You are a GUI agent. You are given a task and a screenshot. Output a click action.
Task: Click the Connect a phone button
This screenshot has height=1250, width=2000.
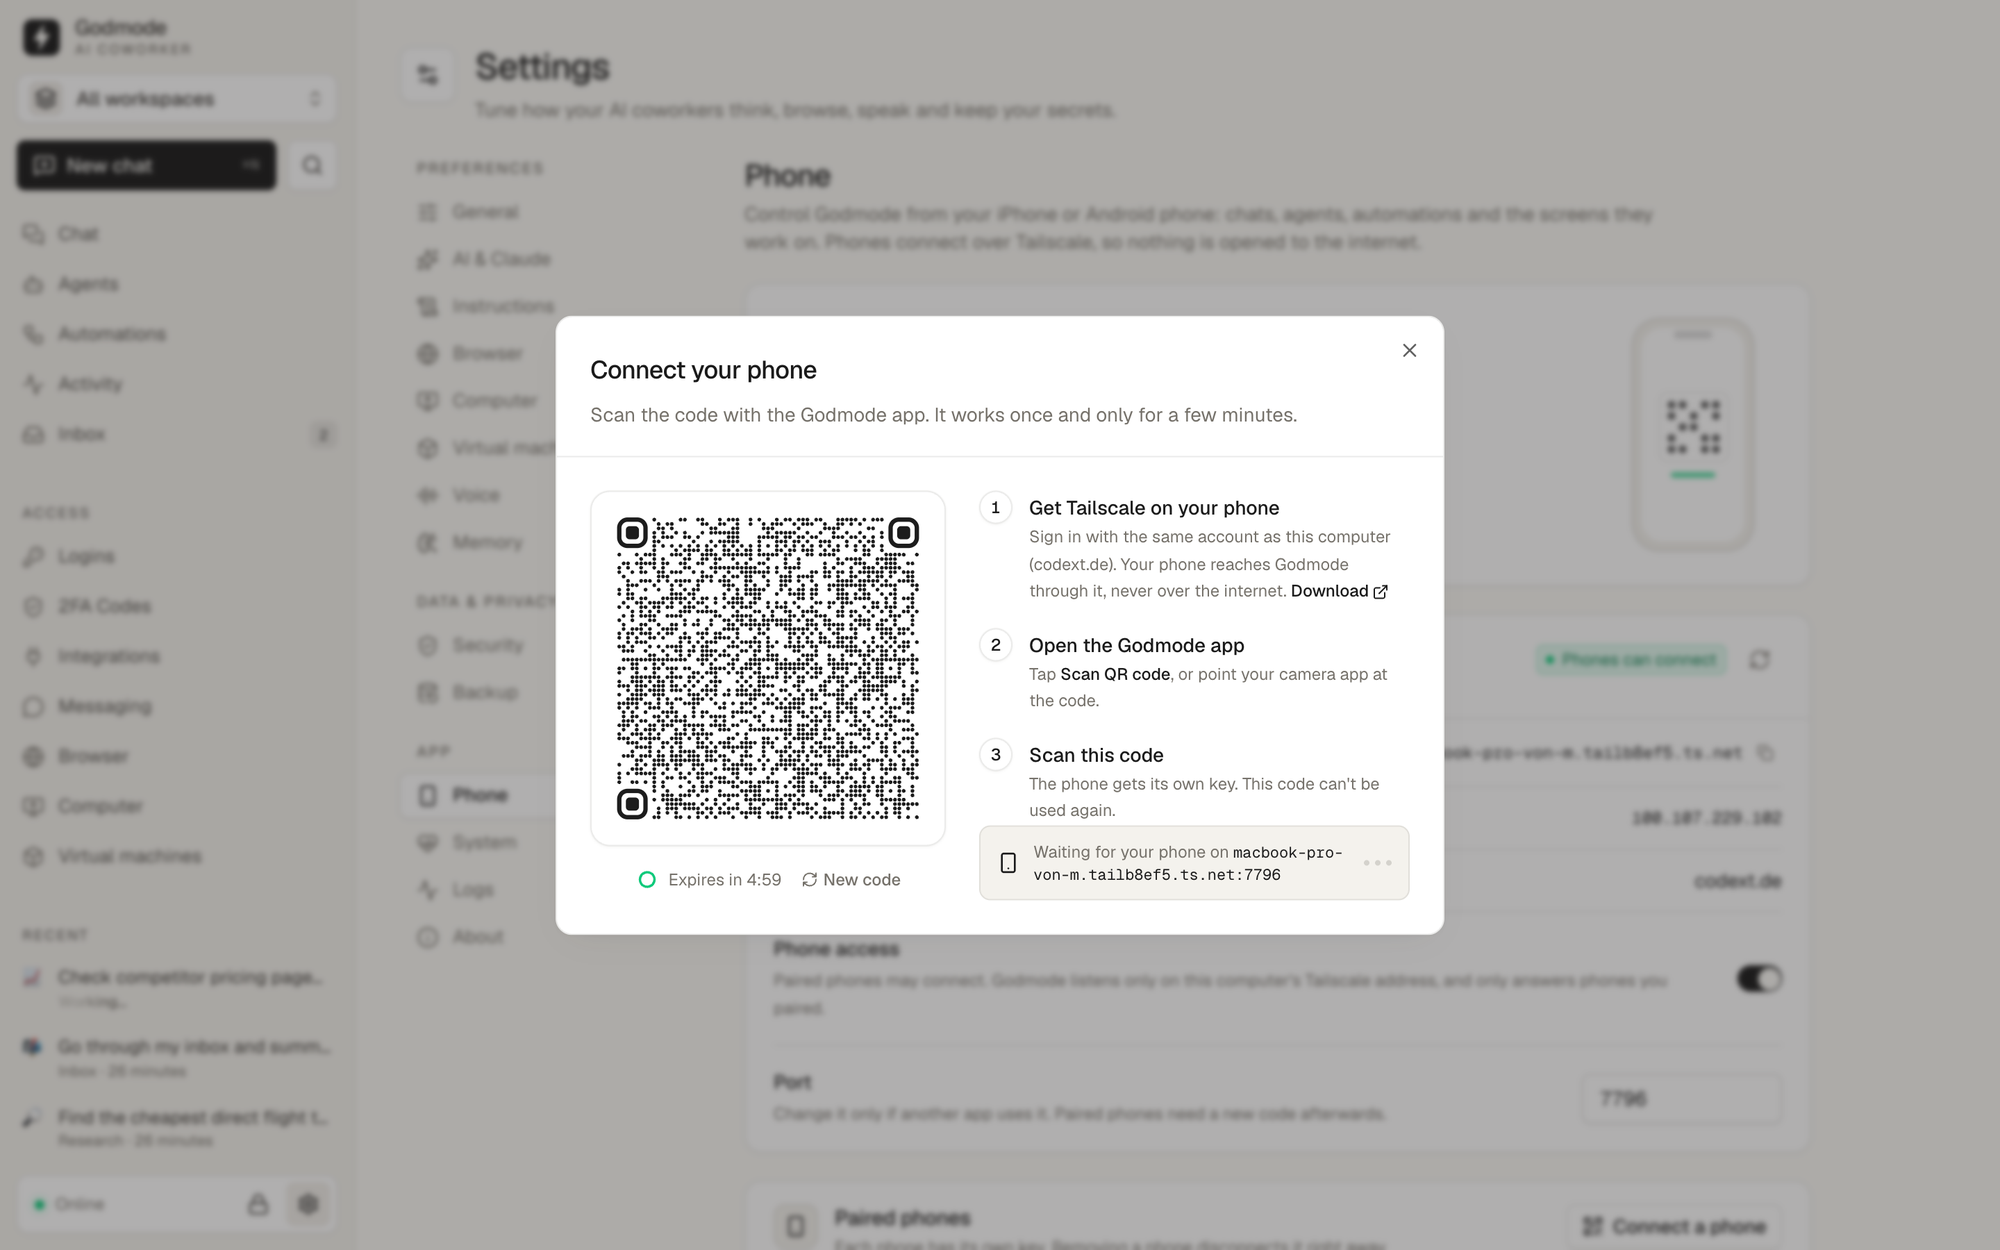coord(1674,1226)
